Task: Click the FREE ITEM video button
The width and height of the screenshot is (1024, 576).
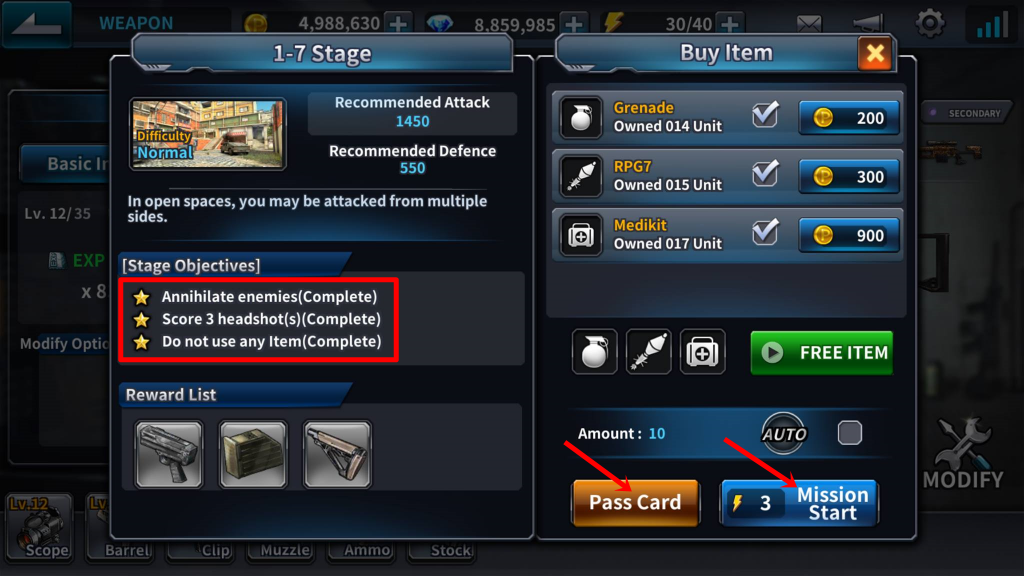Action: coord(822,353)
